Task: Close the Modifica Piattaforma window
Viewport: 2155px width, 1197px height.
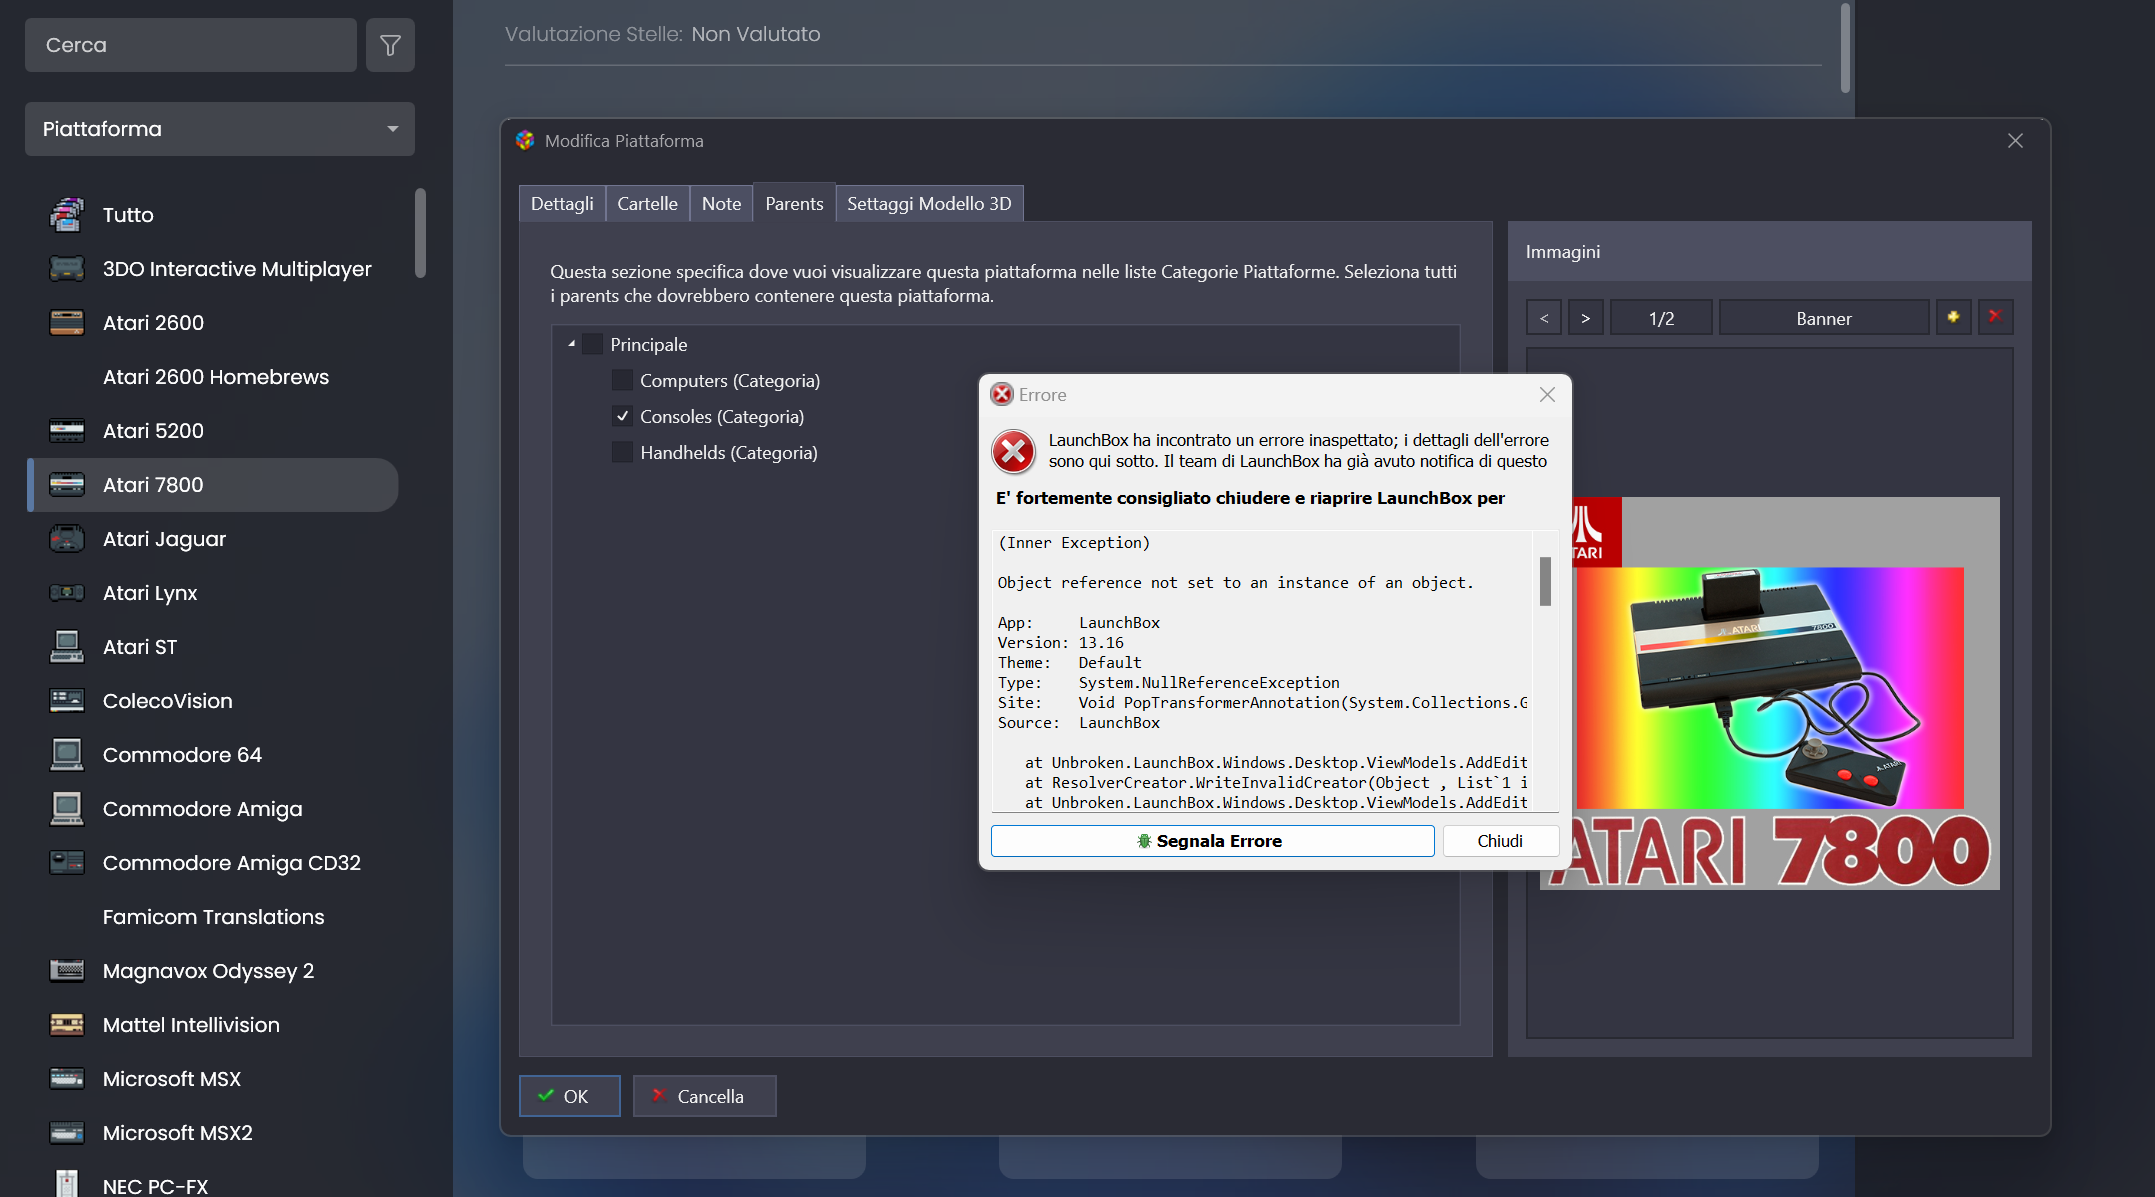Action: 2015,141
